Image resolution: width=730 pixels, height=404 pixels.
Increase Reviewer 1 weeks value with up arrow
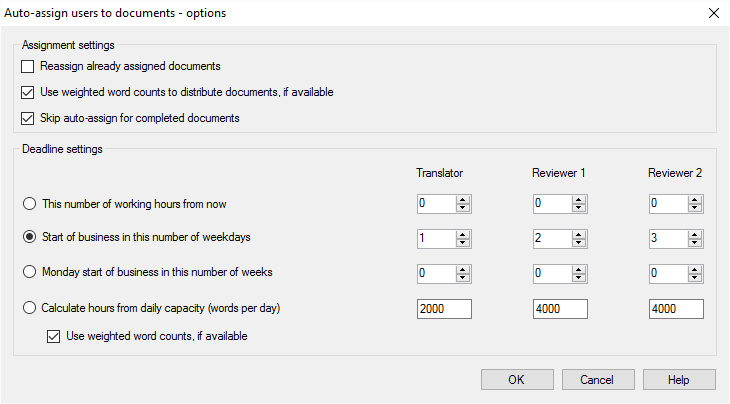click(579, 268)
